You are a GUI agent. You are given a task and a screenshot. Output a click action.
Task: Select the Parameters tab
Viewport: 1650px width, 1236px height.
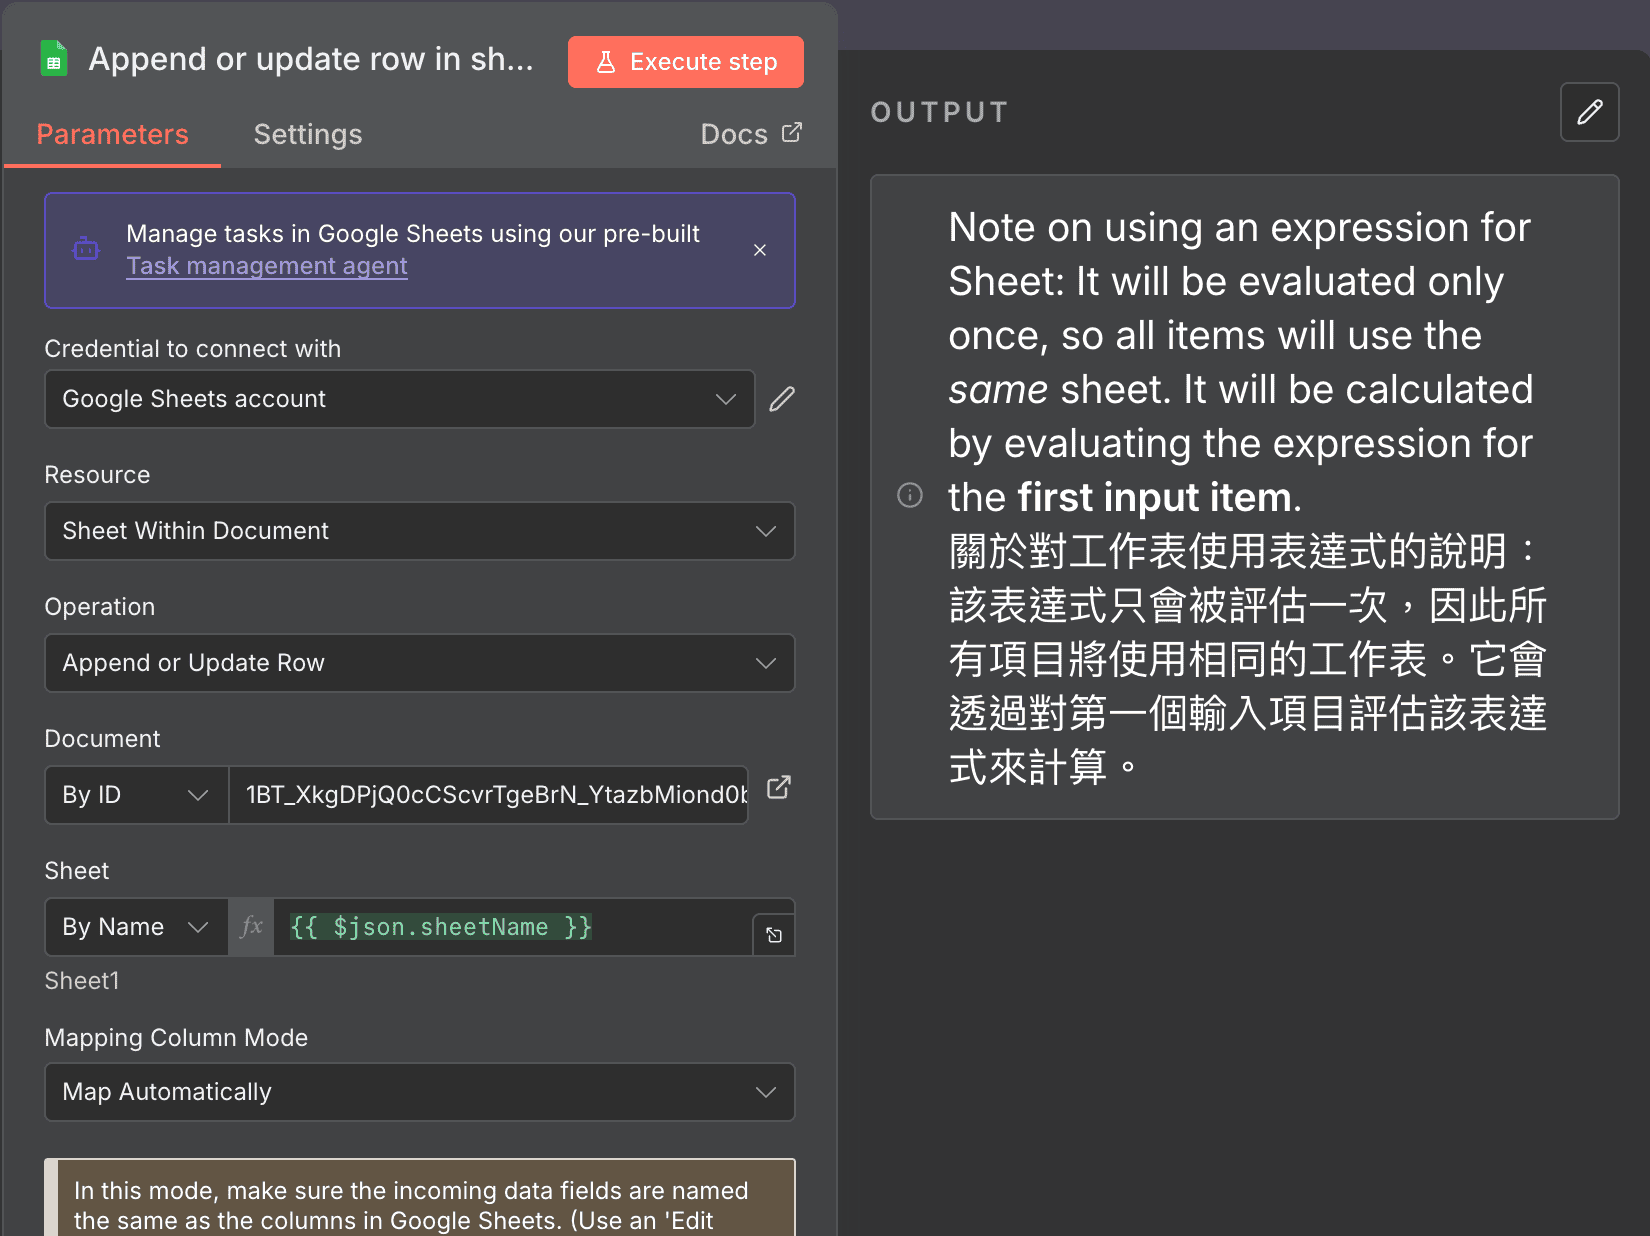112,134
